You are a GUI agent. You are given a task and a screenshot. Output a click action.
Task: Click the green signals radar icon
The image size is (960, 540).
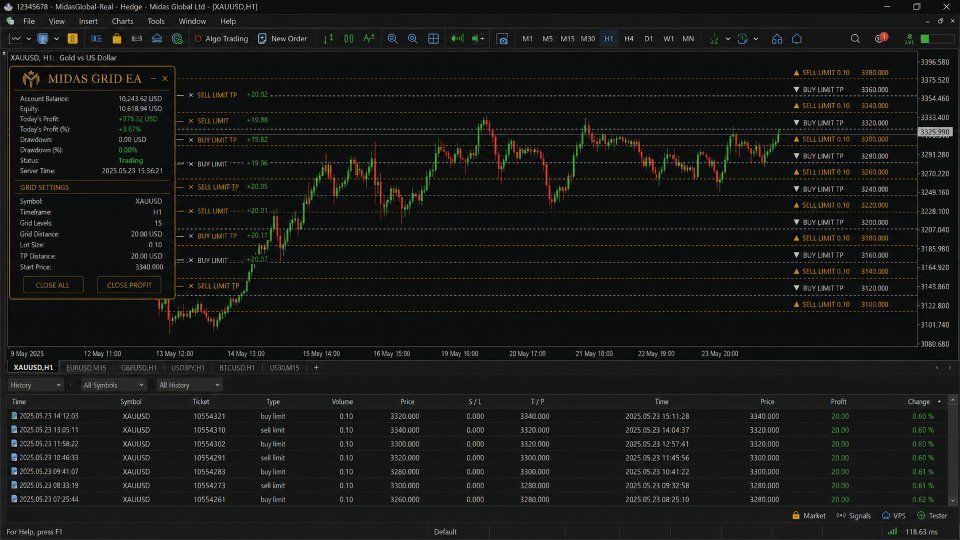177,39
